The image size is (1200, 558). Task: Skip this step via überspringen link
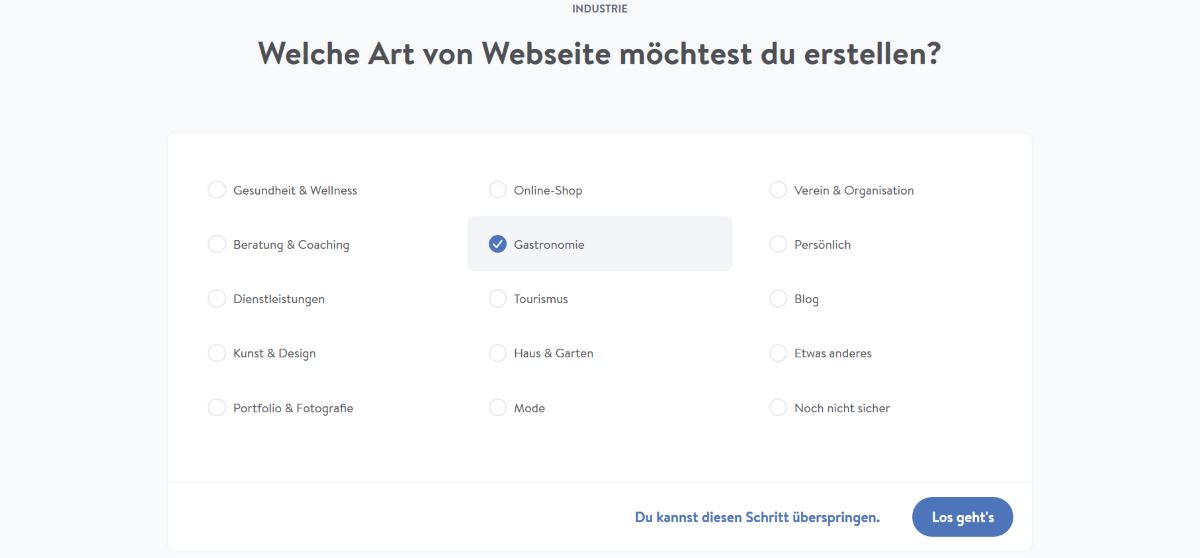click(x=757, y=518)
